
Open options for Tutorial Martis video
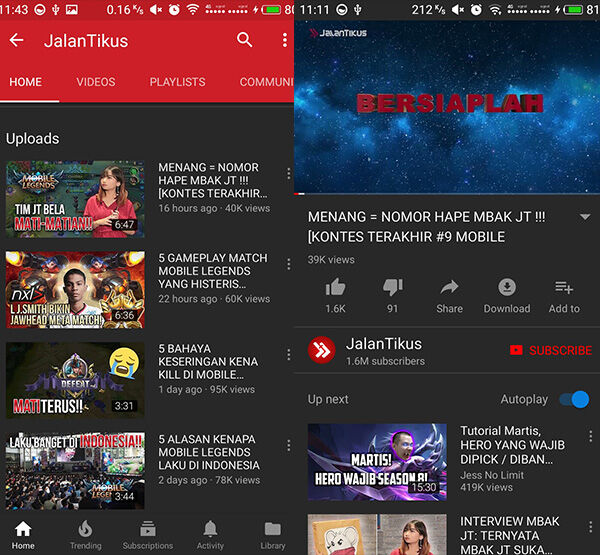590,436
